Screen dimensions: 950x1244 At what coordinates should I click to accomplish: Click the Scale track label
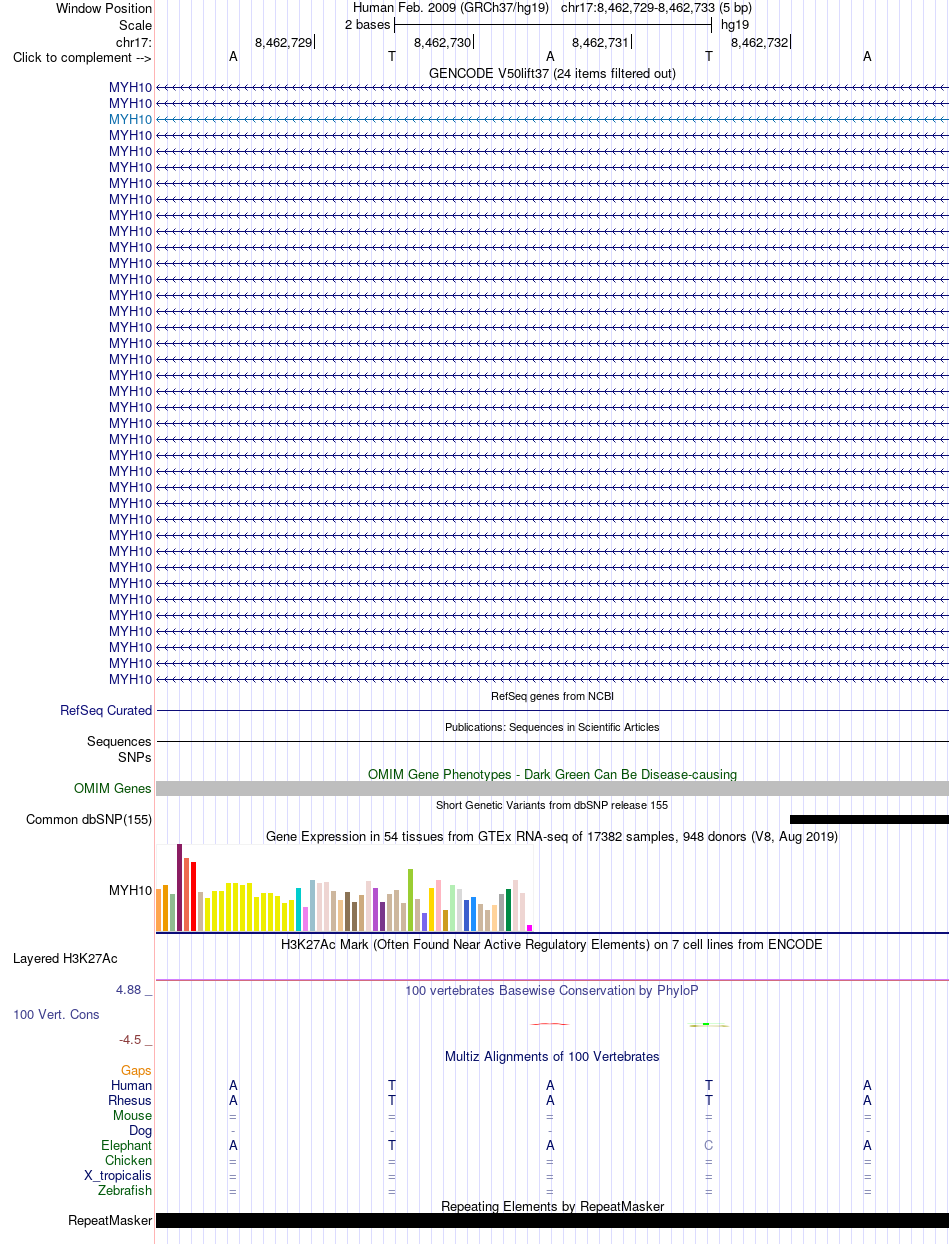coord(135,25)
